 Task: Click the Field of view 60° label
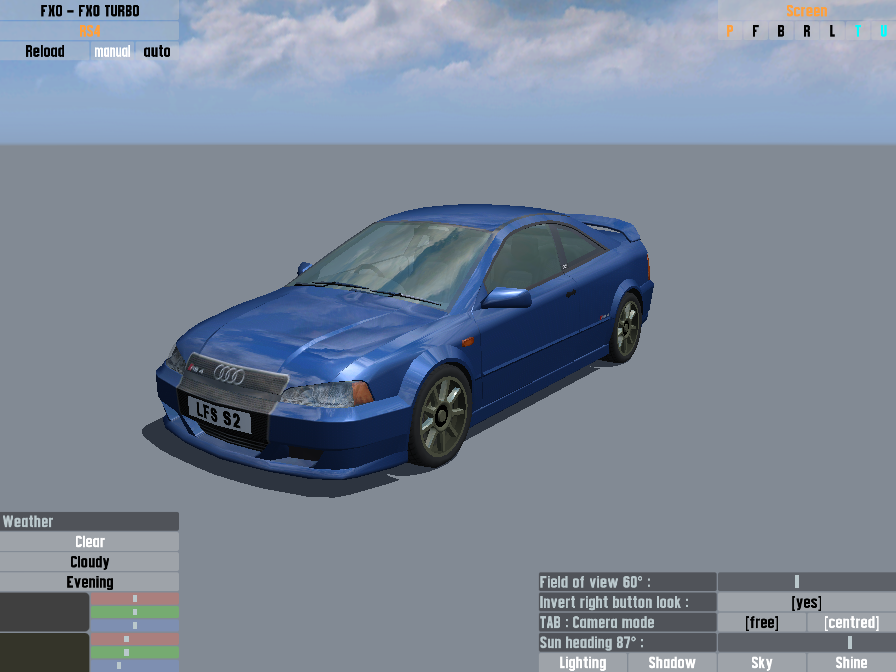tap(627, 582)
